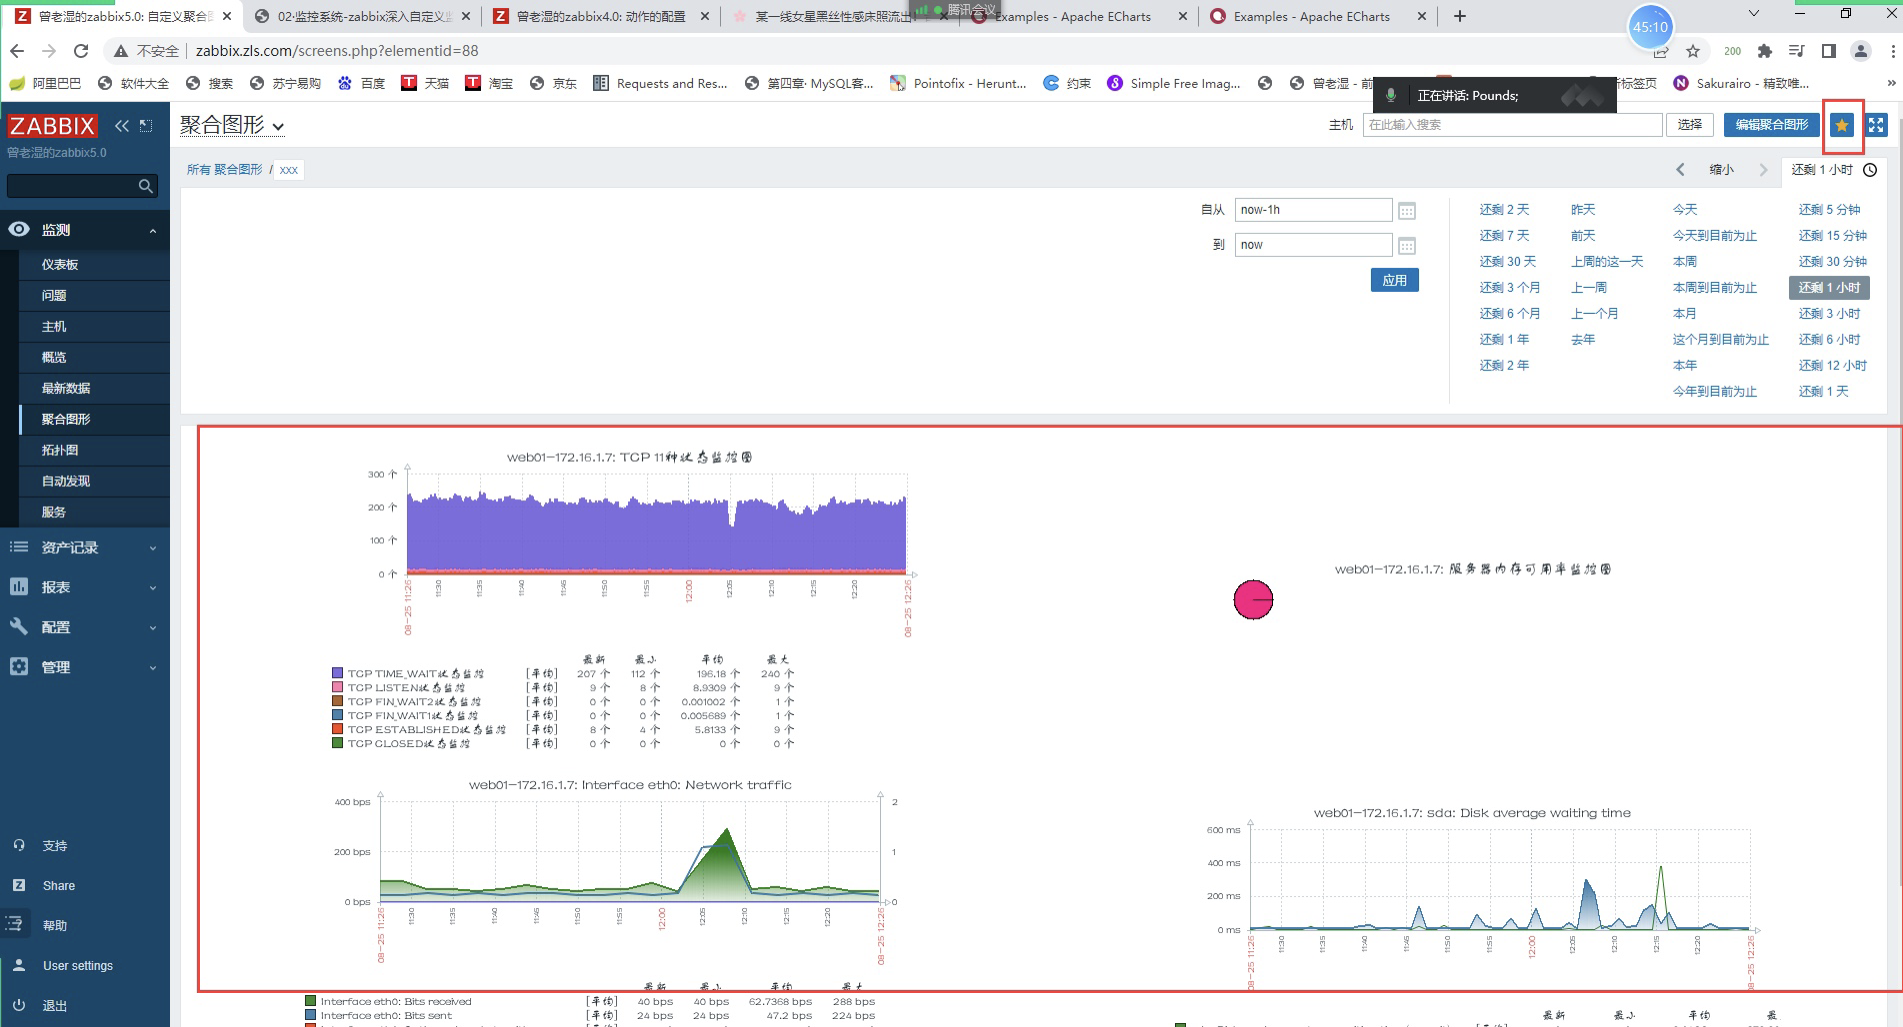The image size is (1903, 1027).
Task: Click the to field containing now
Action: (1313, 245)
